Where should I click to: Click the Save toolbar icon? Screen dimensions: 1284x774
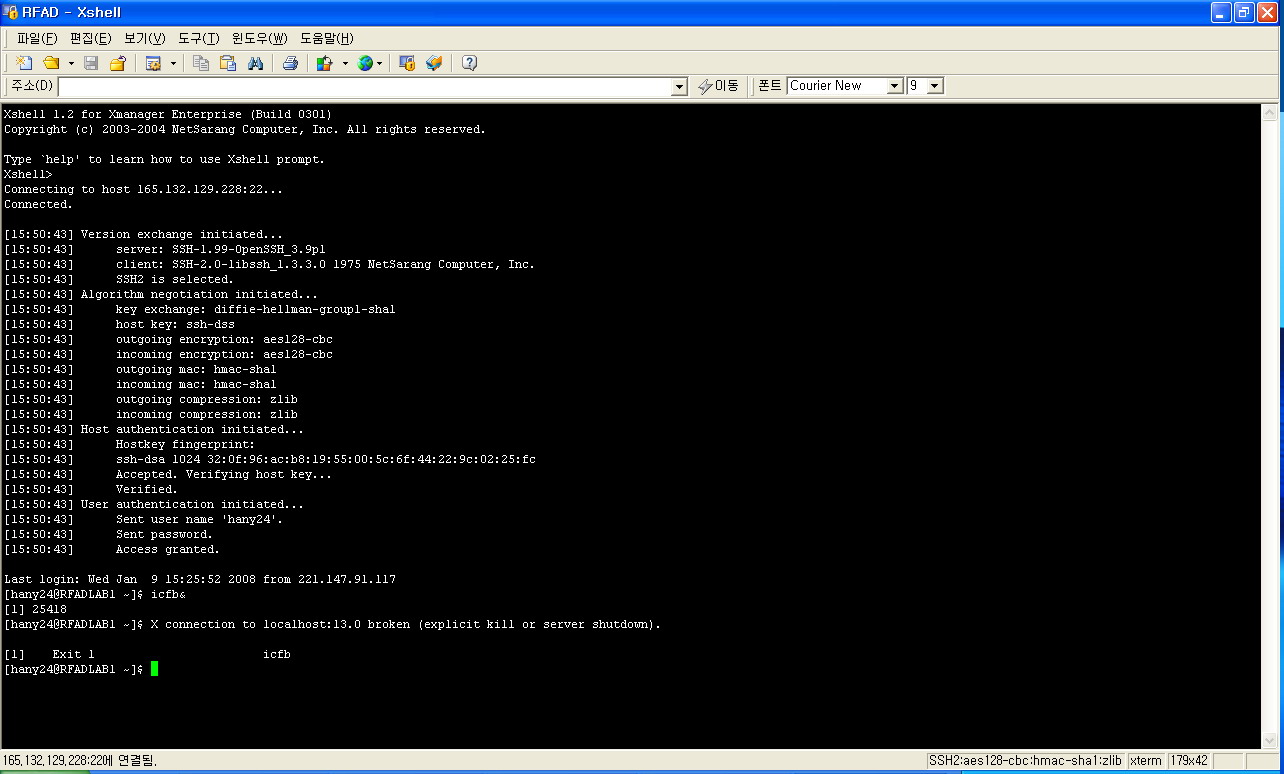coord(91,62)
